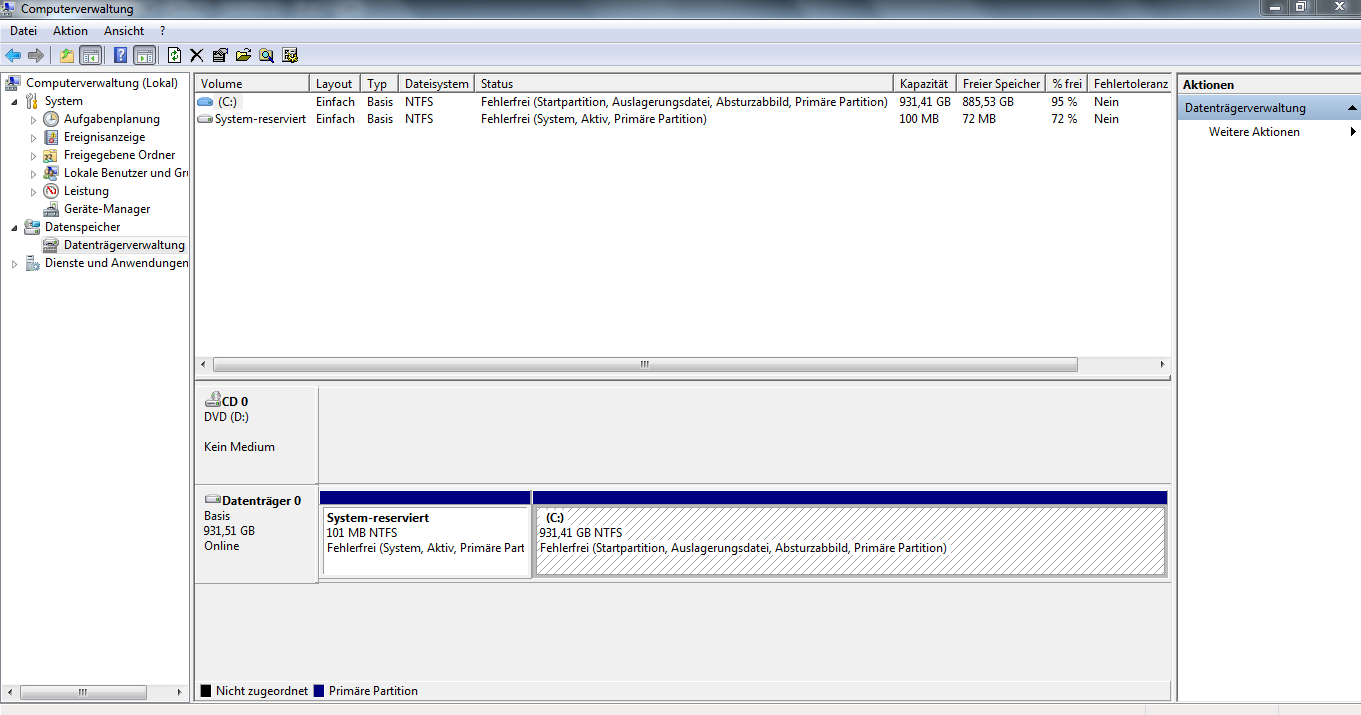Click the Aufgabenplanung clock icon

coord(51,119)
